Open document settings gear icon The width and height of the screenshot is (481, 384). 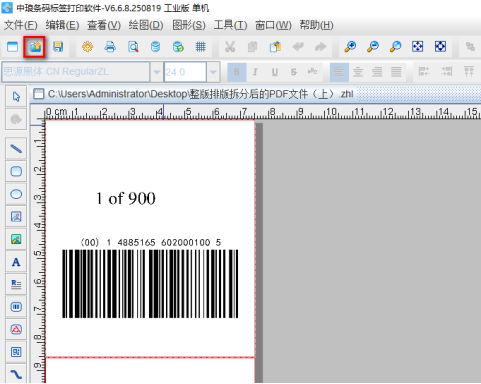(87, 47)
